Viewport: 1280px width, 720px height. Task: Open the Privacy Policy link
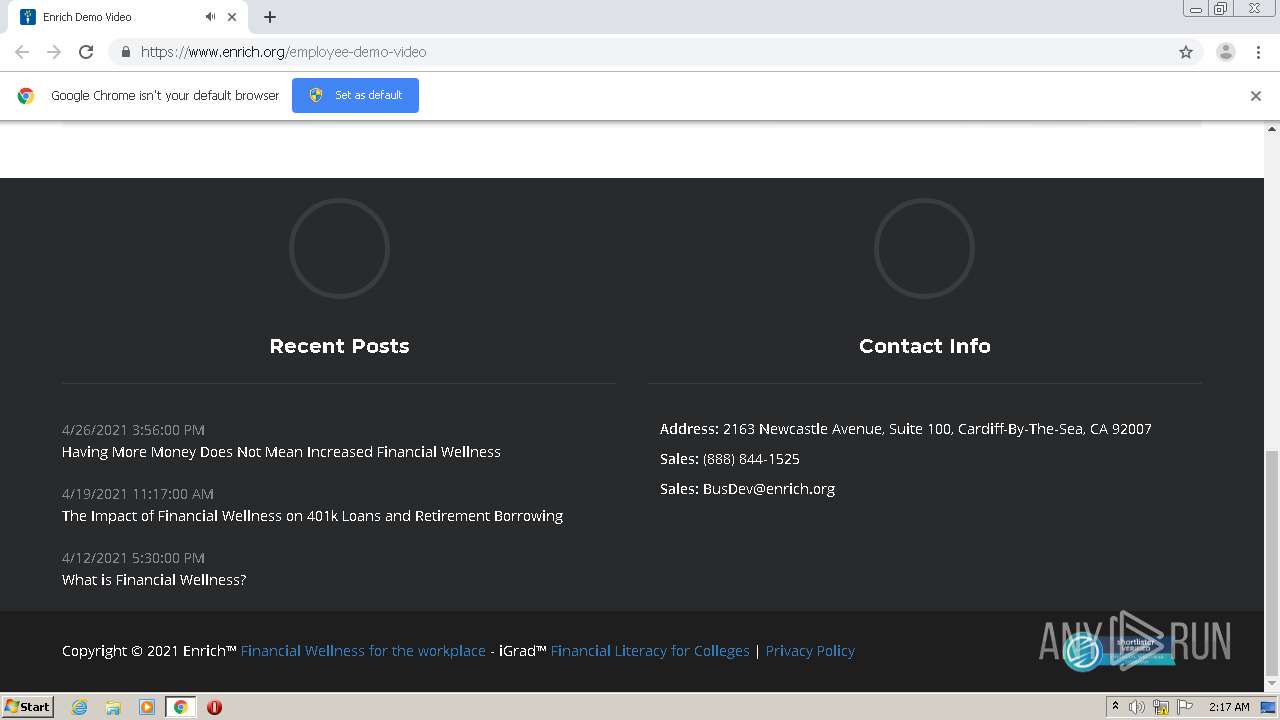point(810,651)
